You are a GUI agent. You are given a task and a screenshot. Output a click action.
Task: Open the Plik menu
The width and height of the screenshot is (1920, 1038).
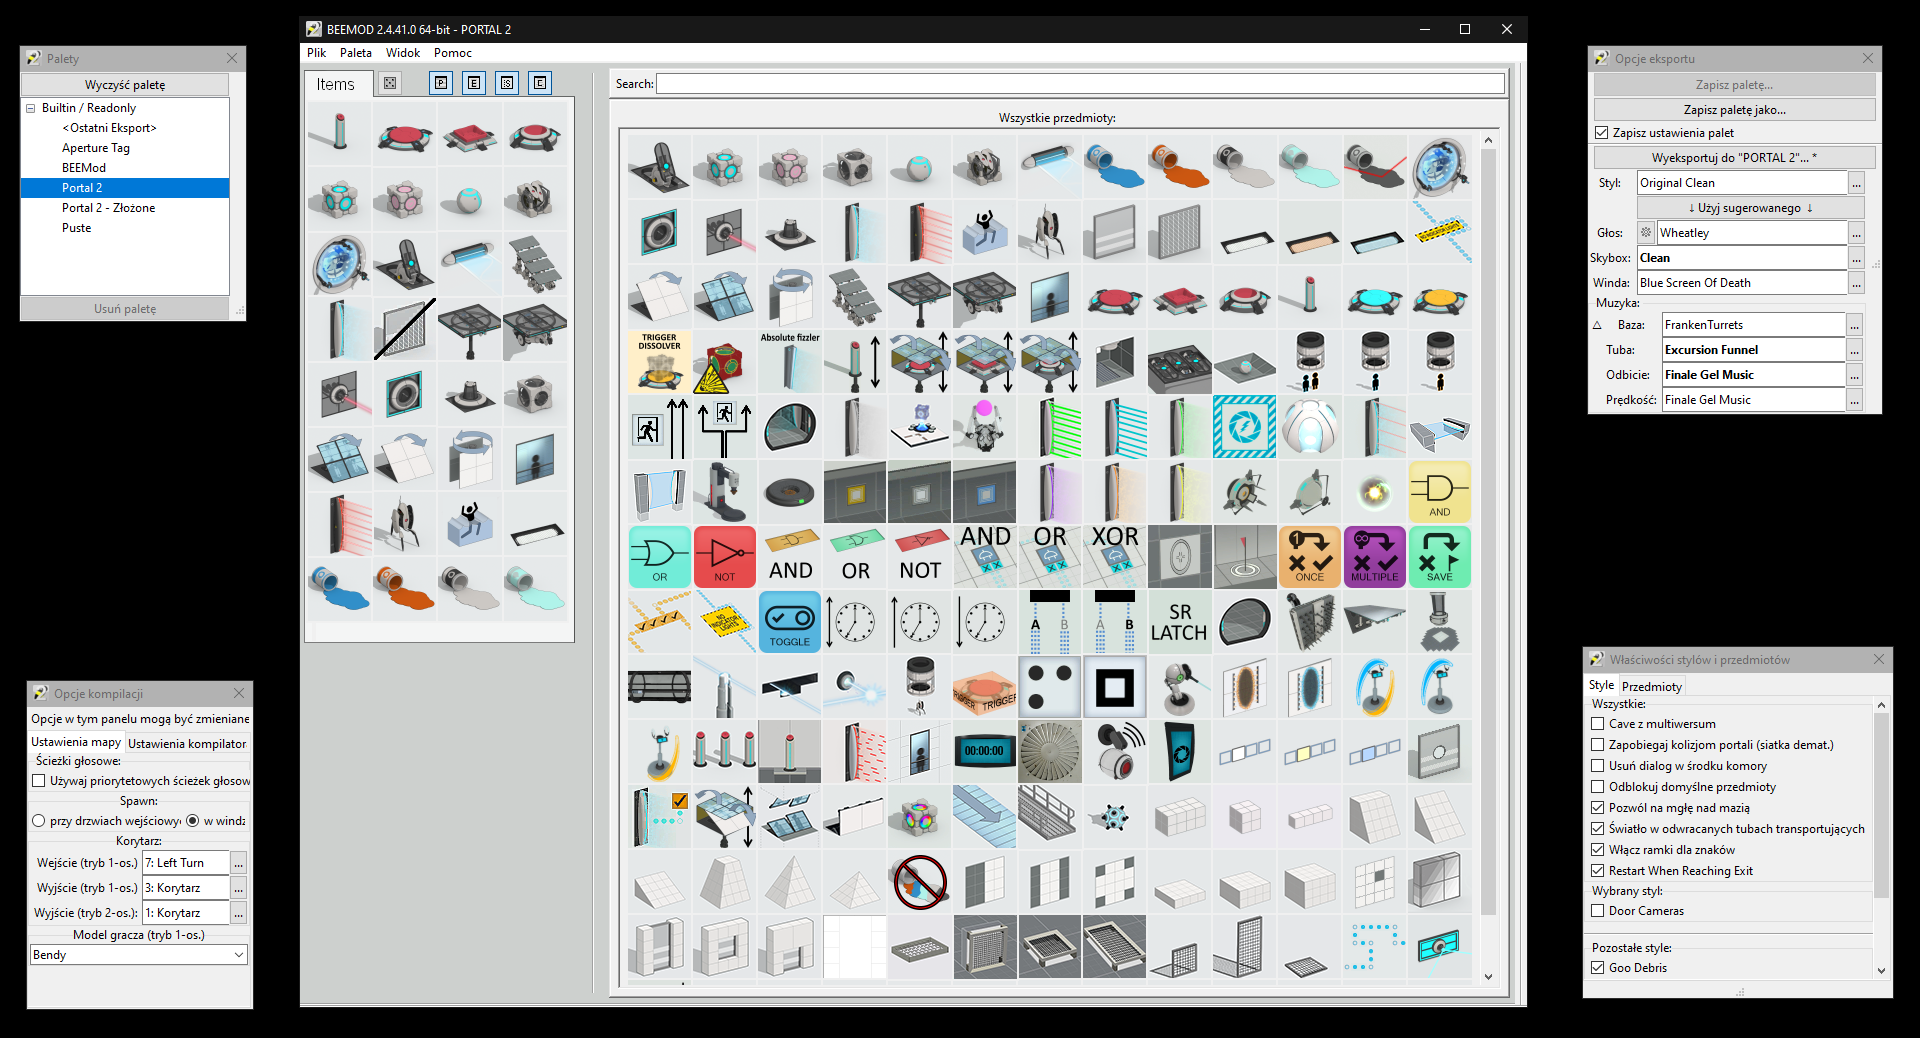pyautogui.click(x=317, y=53)
